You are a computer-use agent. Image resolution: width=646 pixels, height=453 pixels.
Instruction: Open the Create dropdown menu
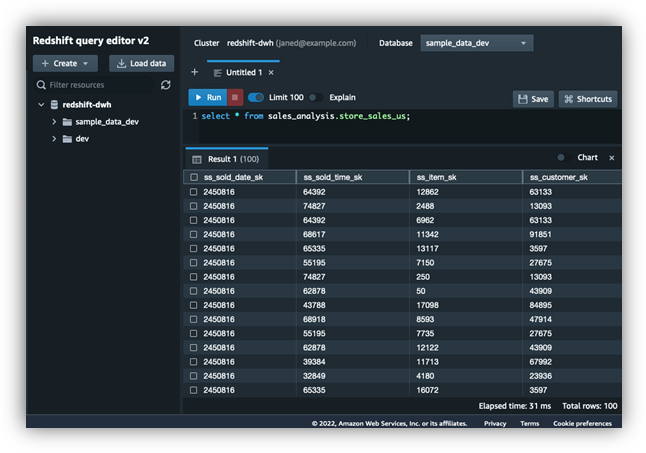tap(65, 63)
